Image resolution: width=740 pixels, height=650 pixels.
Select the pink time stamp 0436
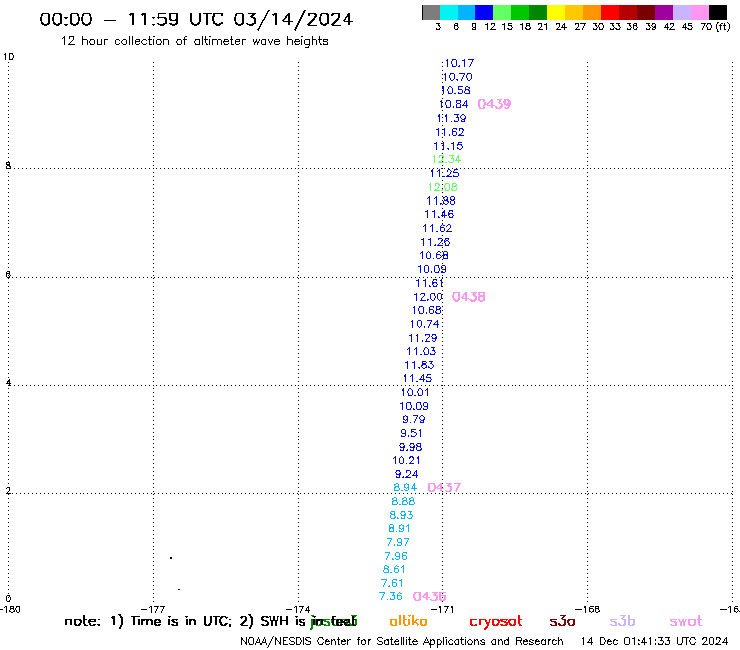pos(429,597)
